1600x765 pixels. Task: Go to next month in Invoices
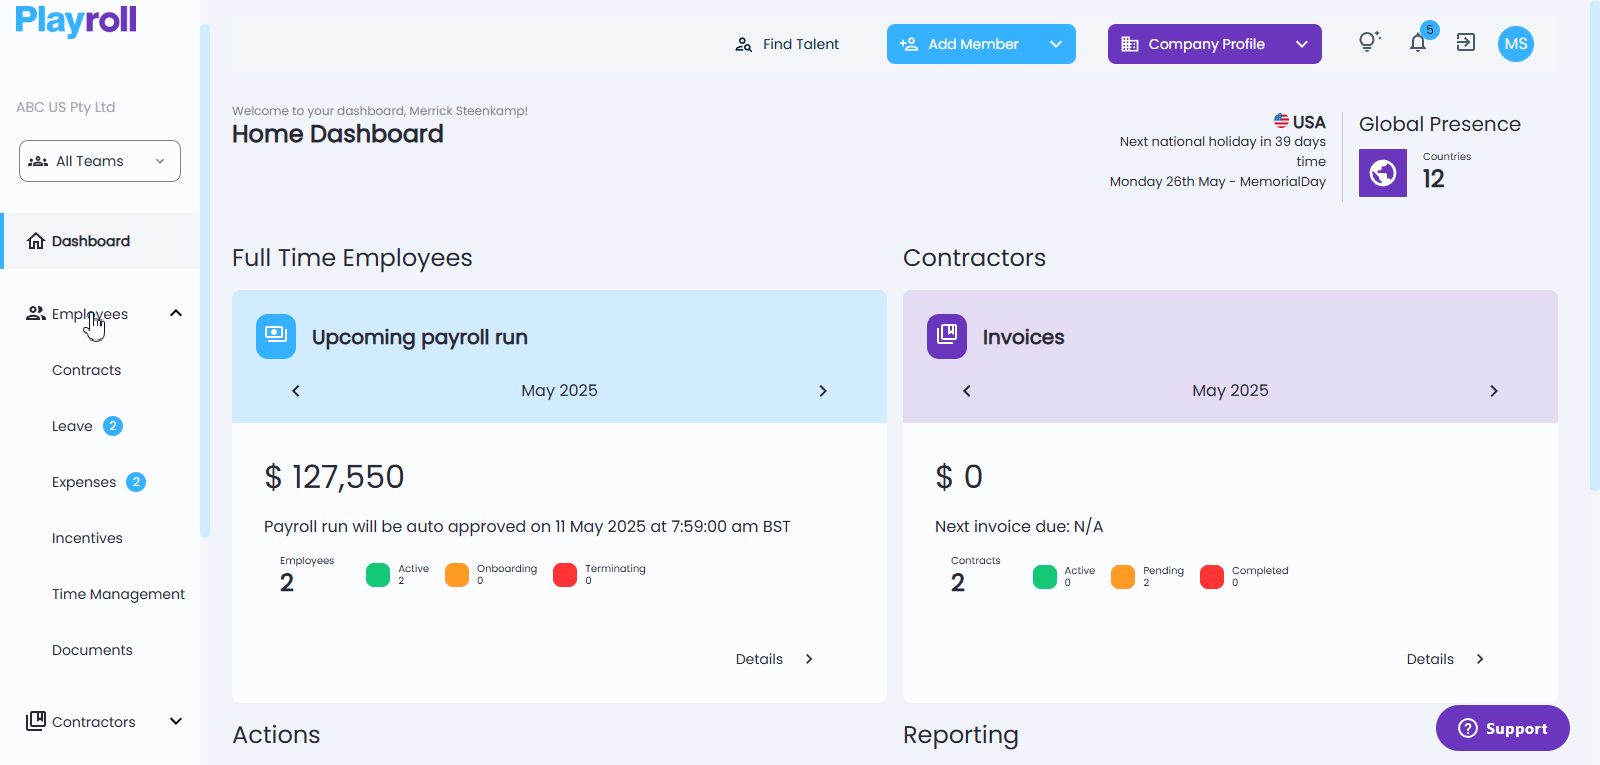(1494, 391)
